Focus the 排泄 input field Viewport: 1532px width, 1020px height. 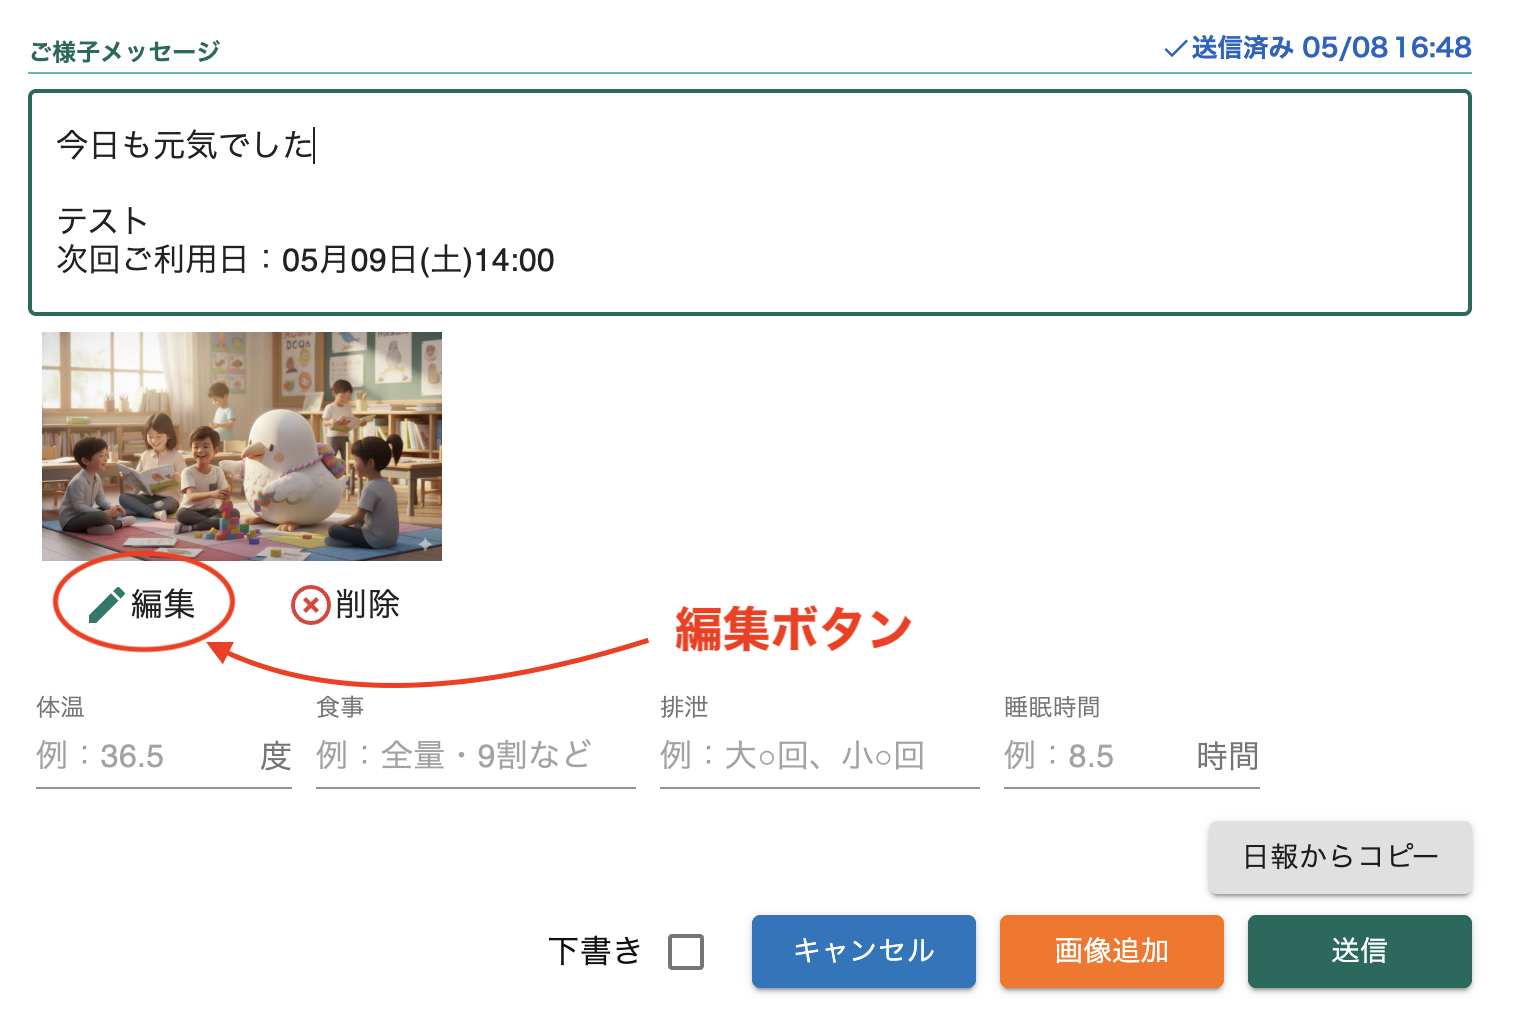[820, 755]
